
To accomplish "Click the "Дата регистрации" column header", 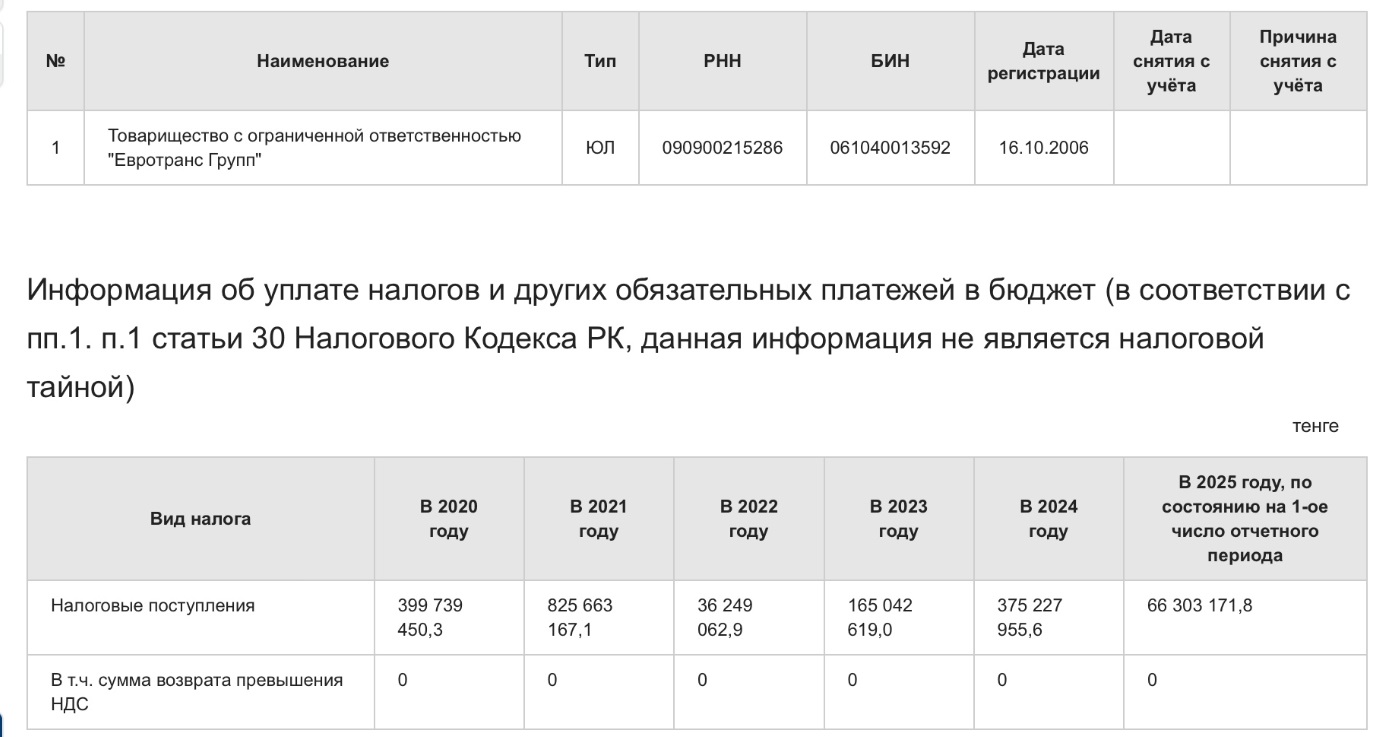I will pyautogui.click(x=1043, y=61).
